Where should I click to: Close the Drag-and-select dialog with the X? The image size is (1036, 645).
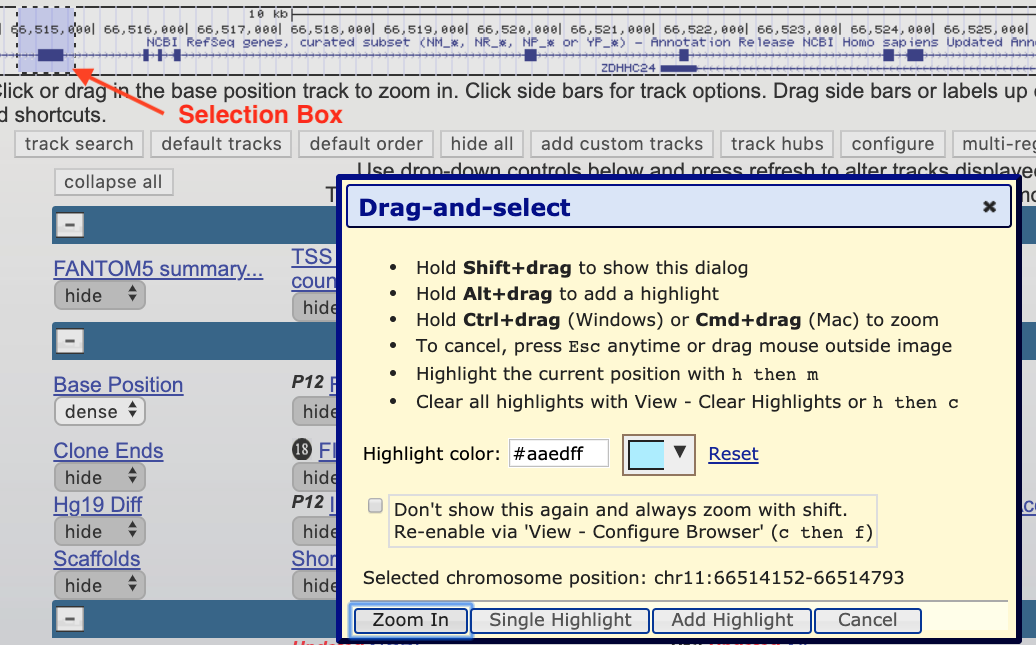click(989, 206)
